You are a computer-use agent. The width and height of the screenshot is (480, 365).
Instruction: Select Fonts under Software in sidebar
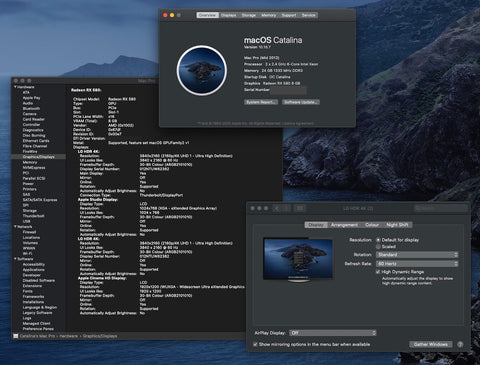[x=27, y=291]
